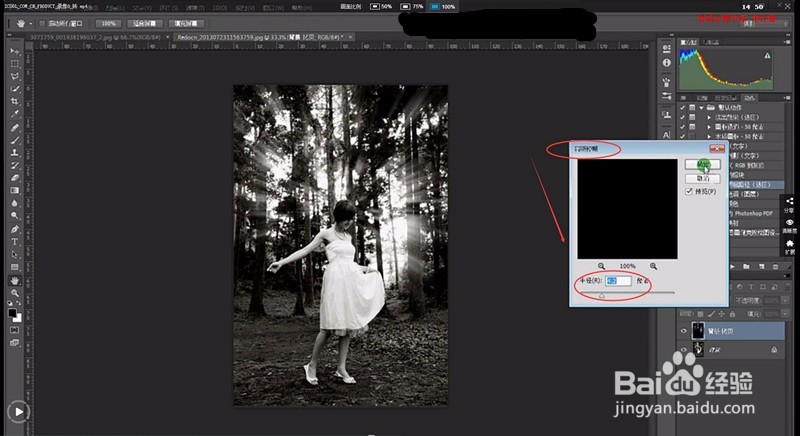The height and width of the screenshot is (436, 800).
Task: Open the Actions panel tab
Action: [749, 97]
